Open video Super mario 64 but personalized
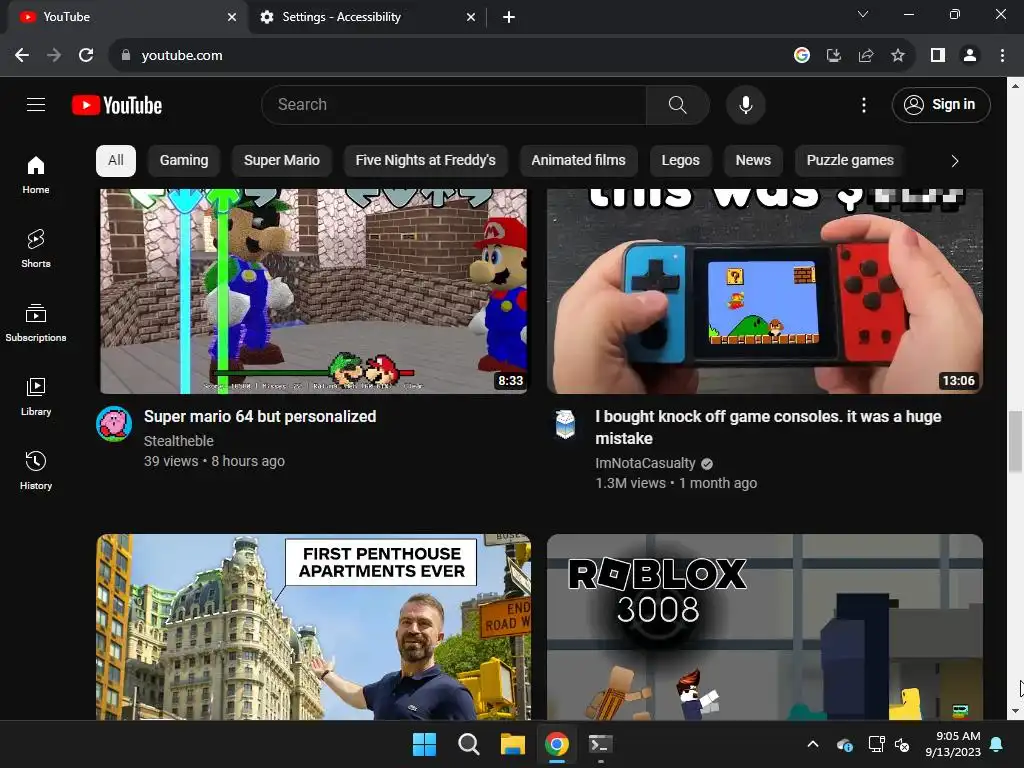The width and height of the screenshot is (1024, 768). (x=260, y=417)
